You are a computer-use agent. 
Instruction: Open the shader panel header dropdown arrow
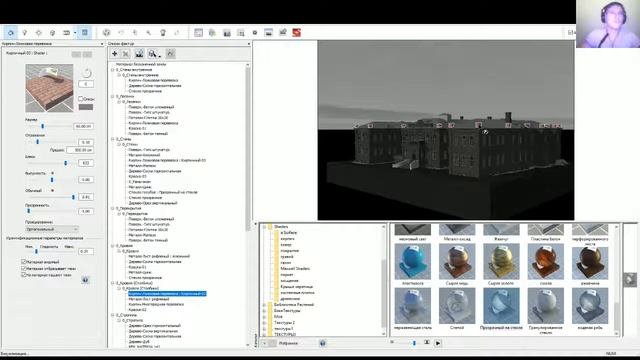[102, 44]
